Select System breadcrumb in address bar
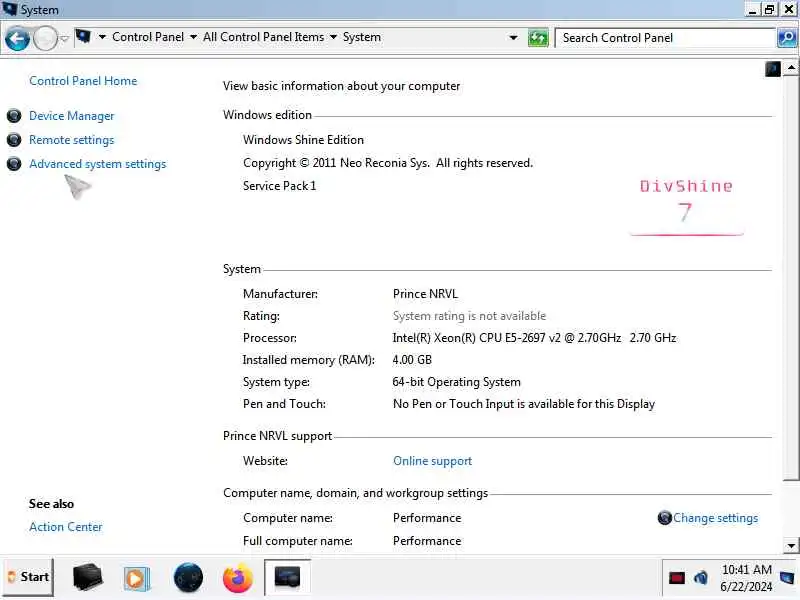800x600 pixels. point(362,37)
